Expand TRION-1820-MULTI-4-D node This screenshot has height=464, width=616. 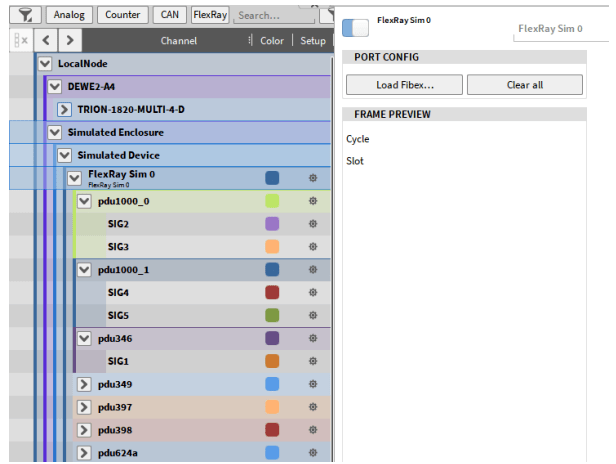point(65,109)
